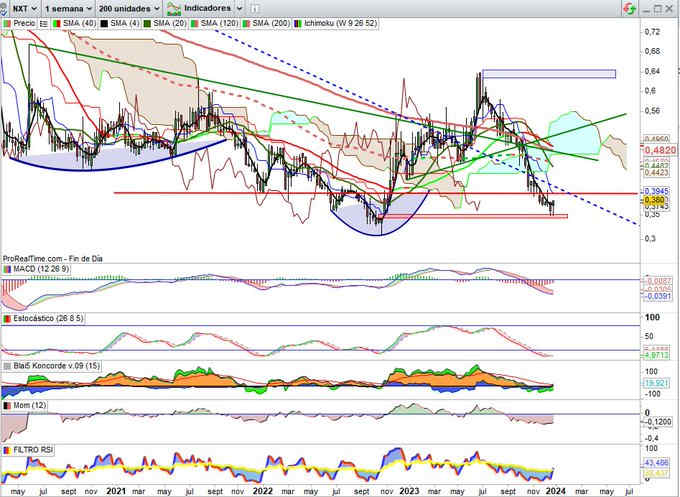Open Blai5 Koncorde v.09 (15) label

tap(56, 366)
